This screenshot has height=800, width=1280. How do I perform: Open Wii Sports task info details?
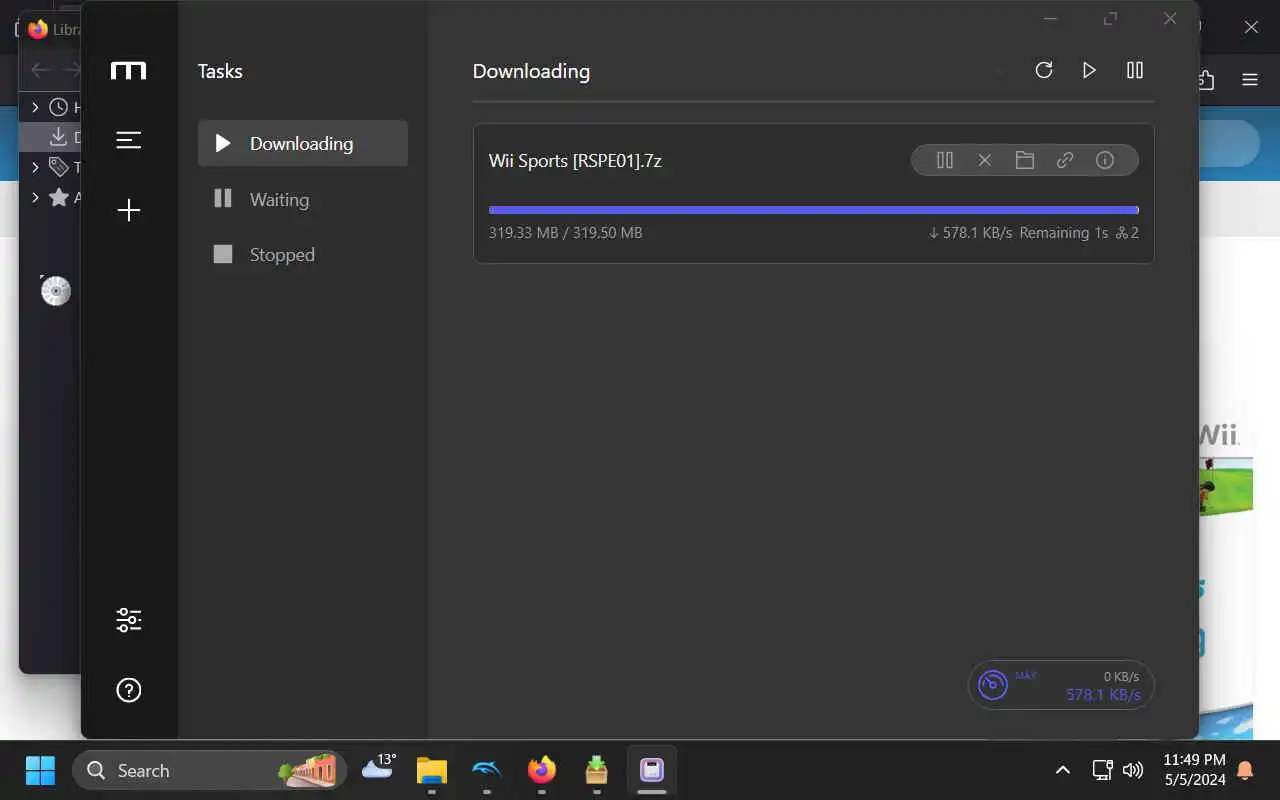1105,160
